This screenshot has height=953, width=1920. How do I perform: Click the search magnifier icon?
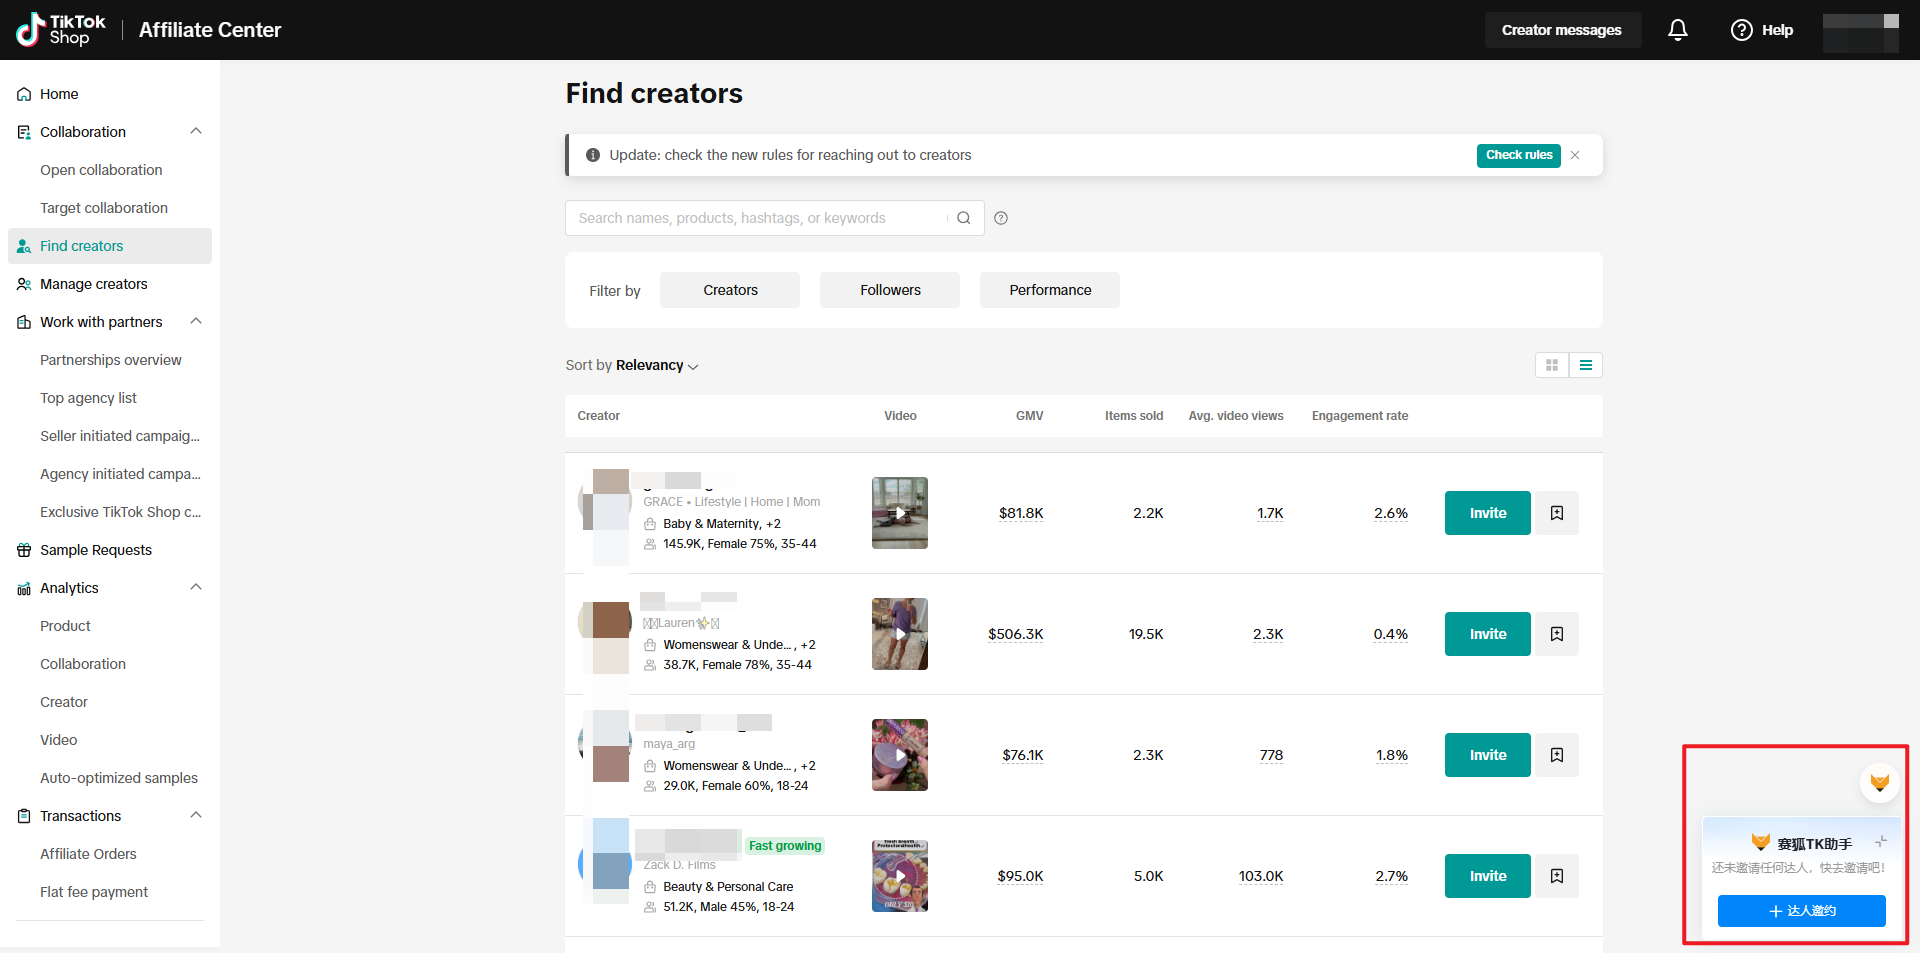964,218
